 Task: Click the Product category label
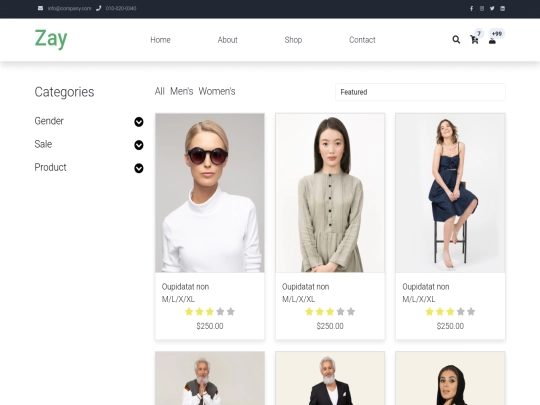click(x=50, y=167)
